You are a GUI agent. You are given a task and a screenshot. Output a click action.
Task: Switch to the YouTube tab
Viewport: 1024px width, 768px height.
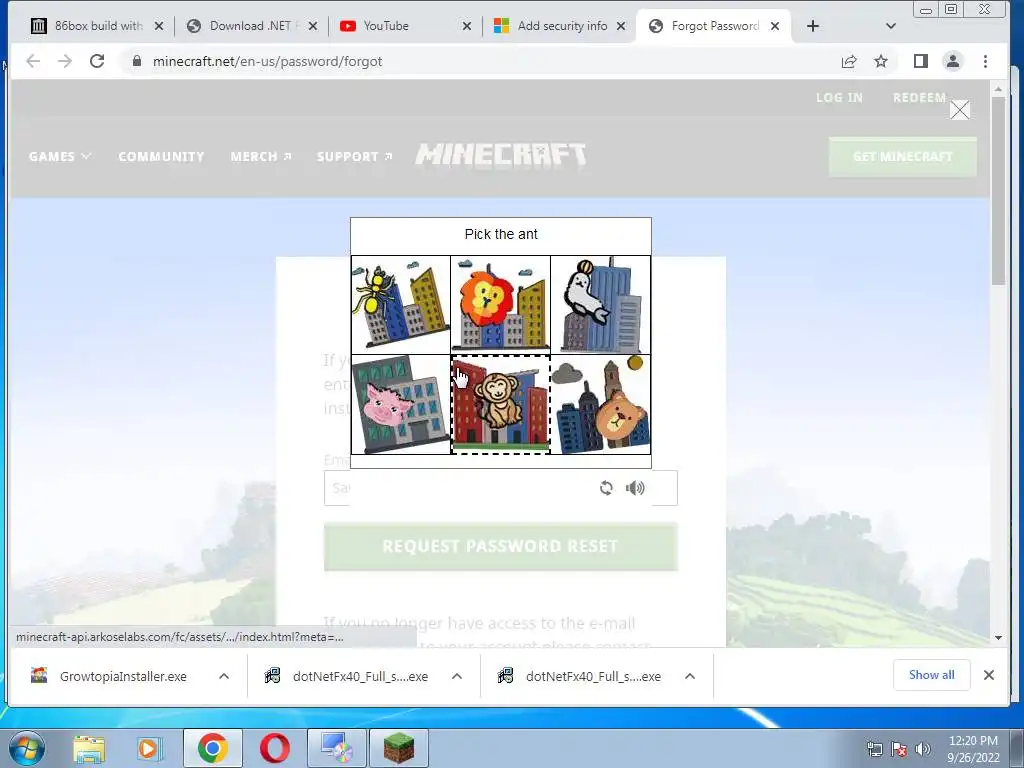(x=406, y=26)
